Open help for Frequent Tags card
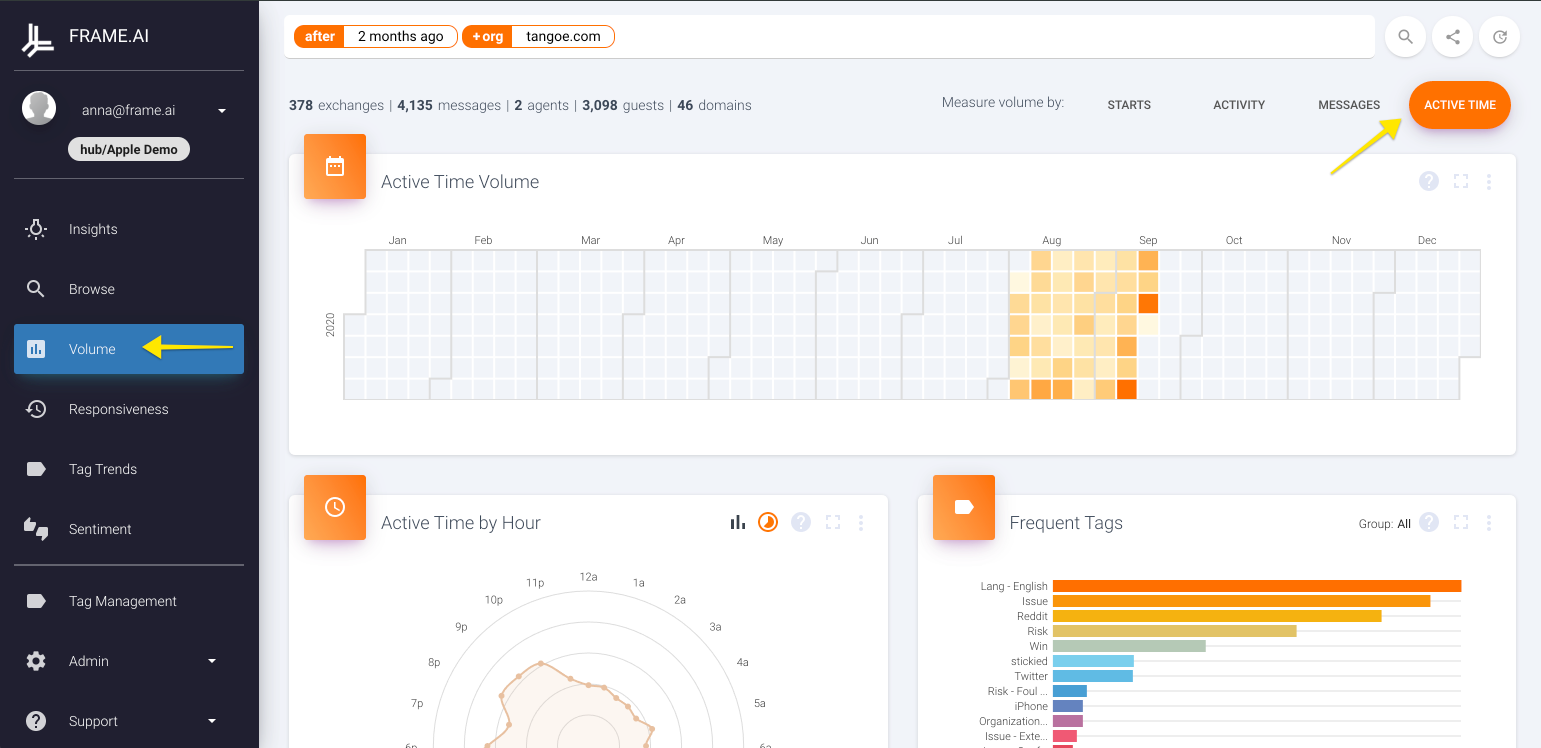Screen dimensions: 1541x748 click(1429, 522)
